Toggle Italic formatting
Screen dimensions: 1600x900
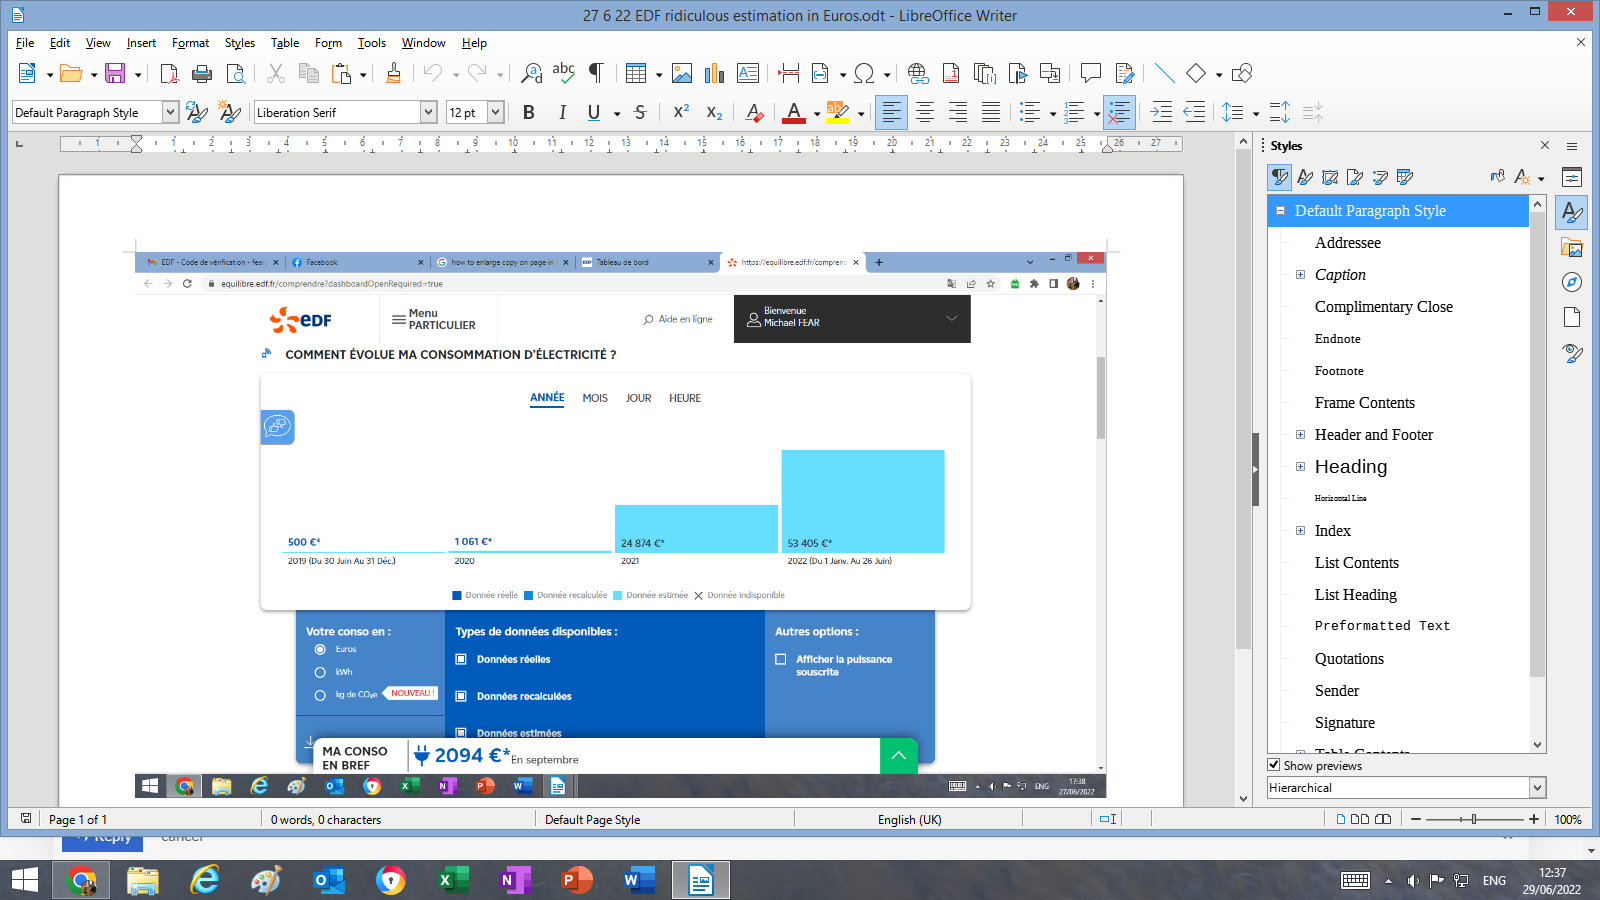point(562,113)
